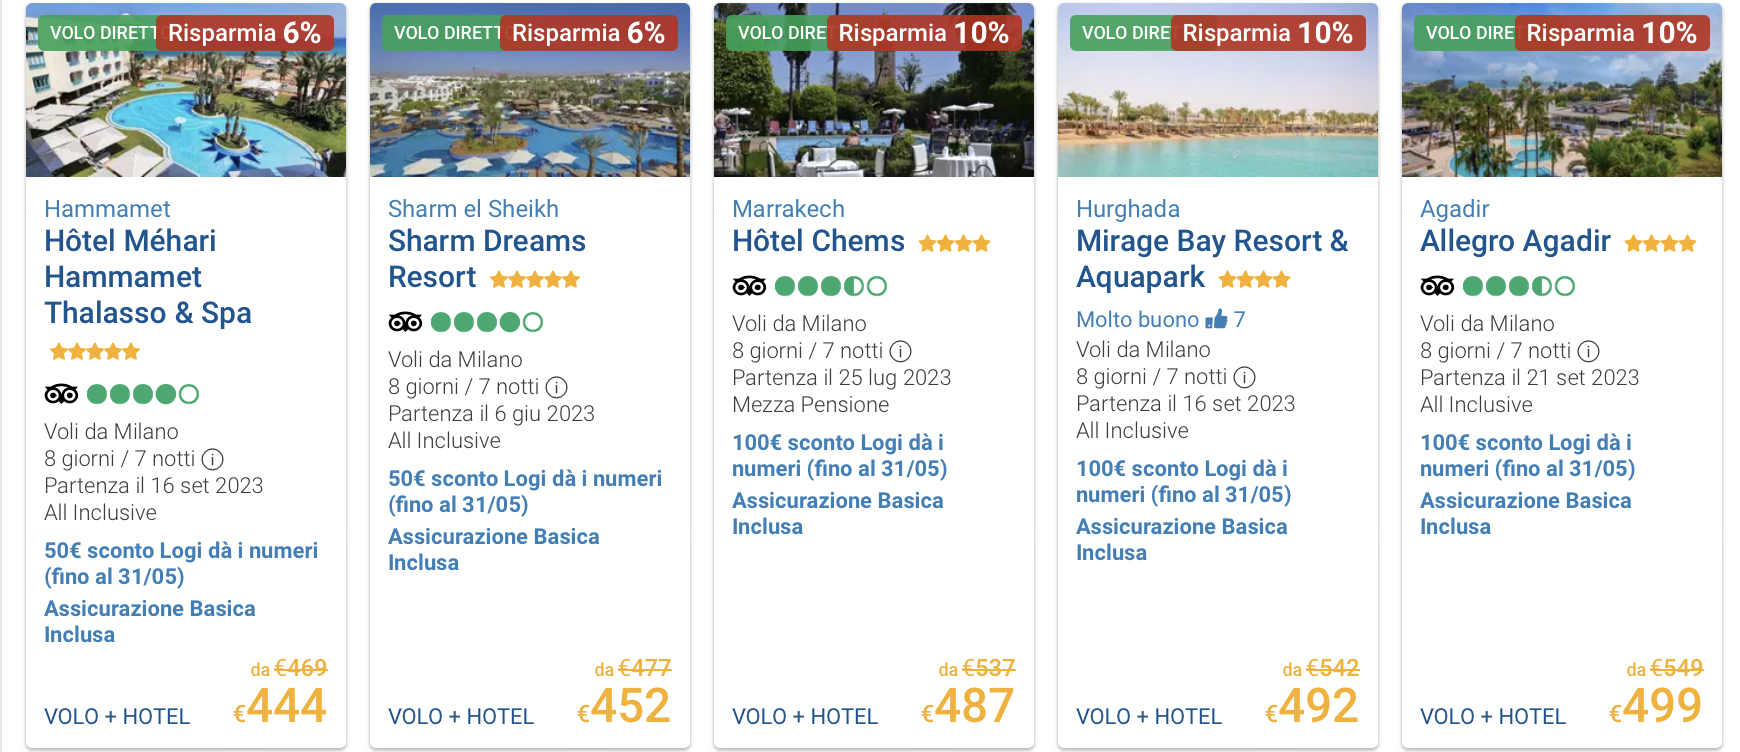1740x752 pixels.
Task: Click the Allegro Agadir hotel name
Action: click(1515, 241)
